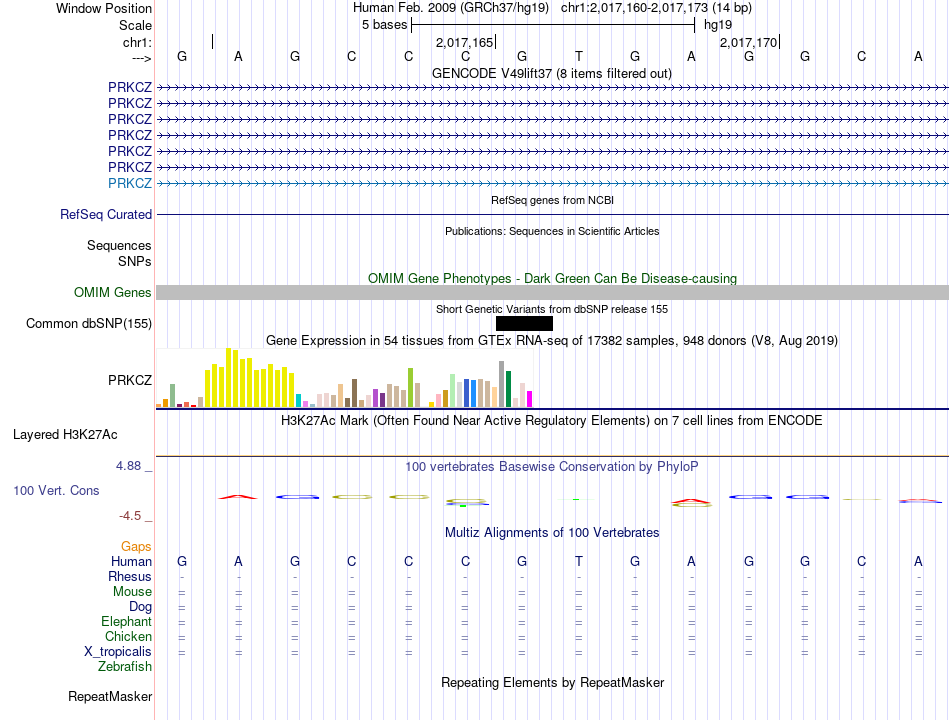
Task: Click the RepeatMasker track label
Action: 110,696
